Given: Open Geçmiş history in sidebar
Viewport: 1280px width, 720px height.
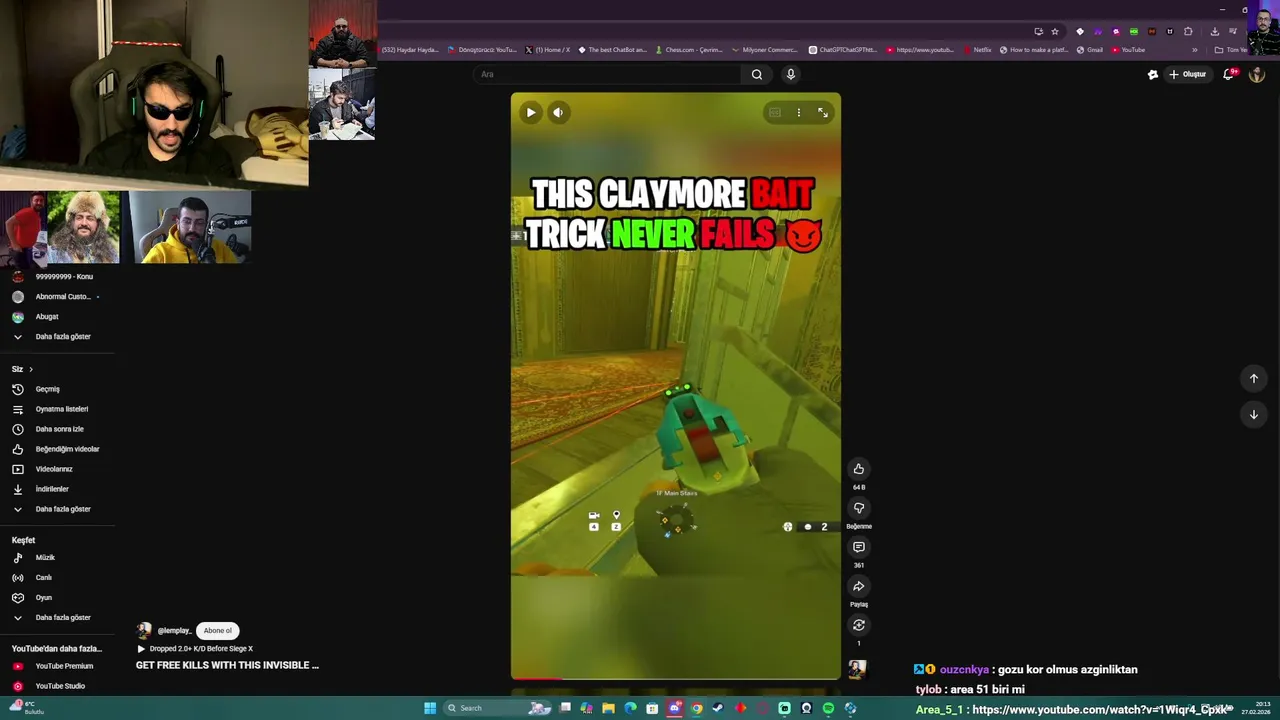Looking at the screenshot, I should pos(48,389).
